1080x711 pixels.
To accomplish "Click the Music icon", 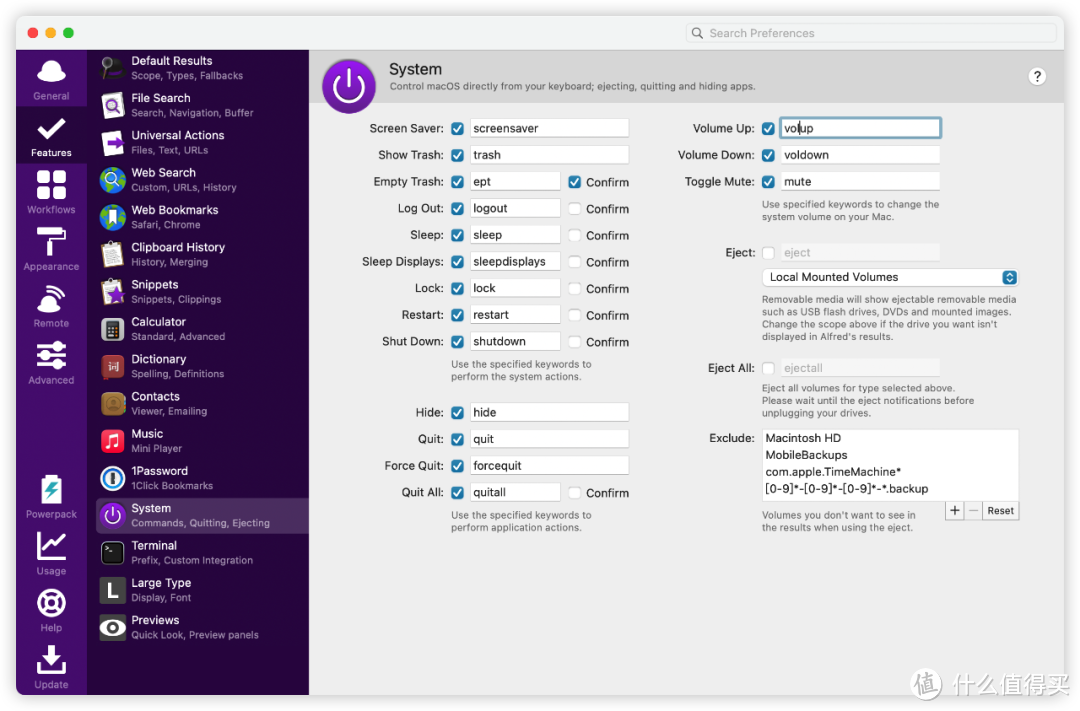I will 112,441.
